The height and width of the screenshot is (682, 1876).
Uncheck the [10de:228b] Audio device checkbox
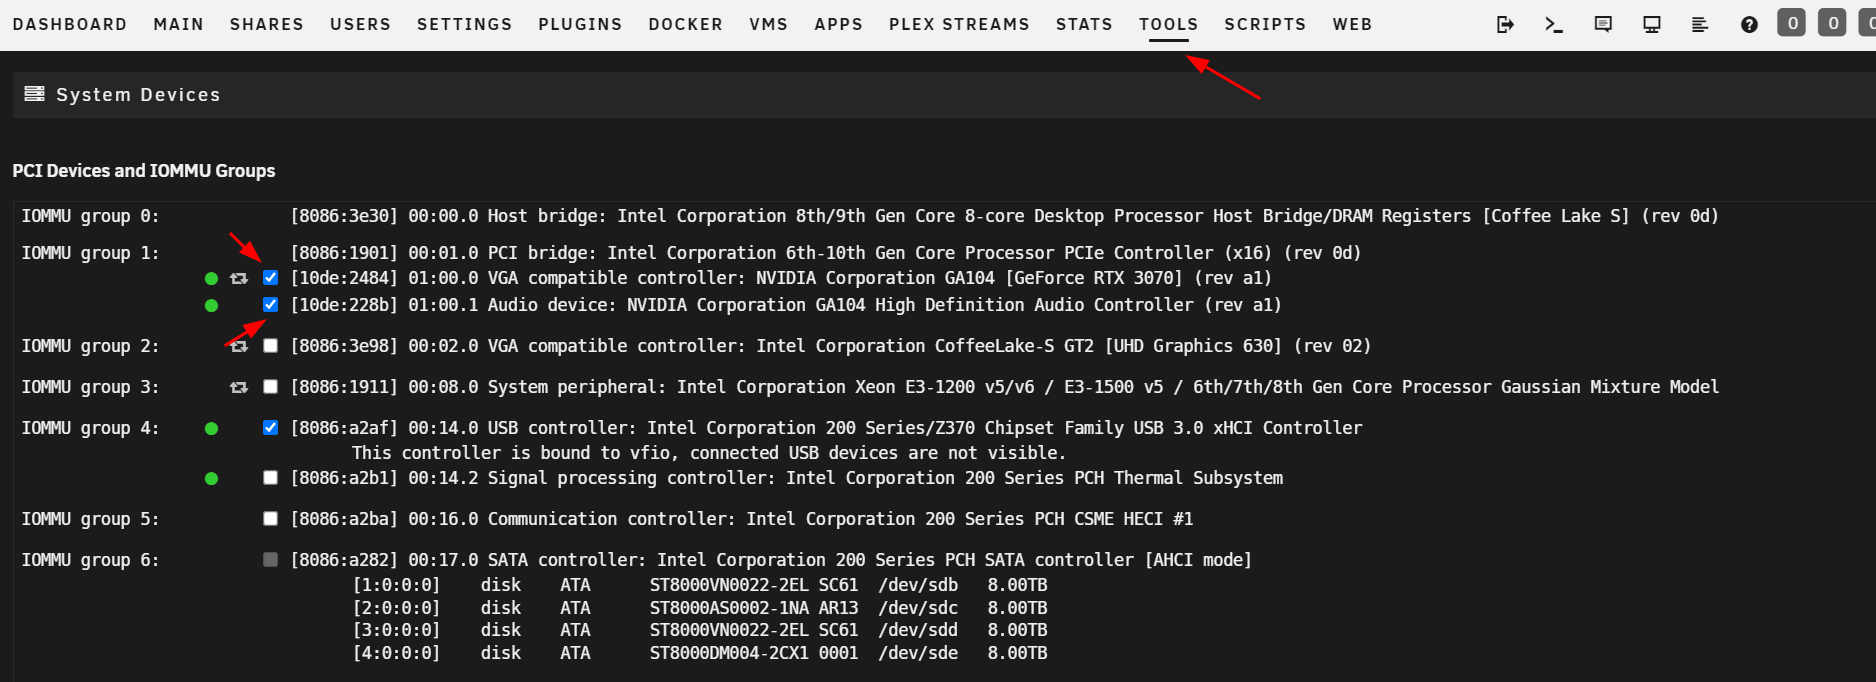pos(270,304)
